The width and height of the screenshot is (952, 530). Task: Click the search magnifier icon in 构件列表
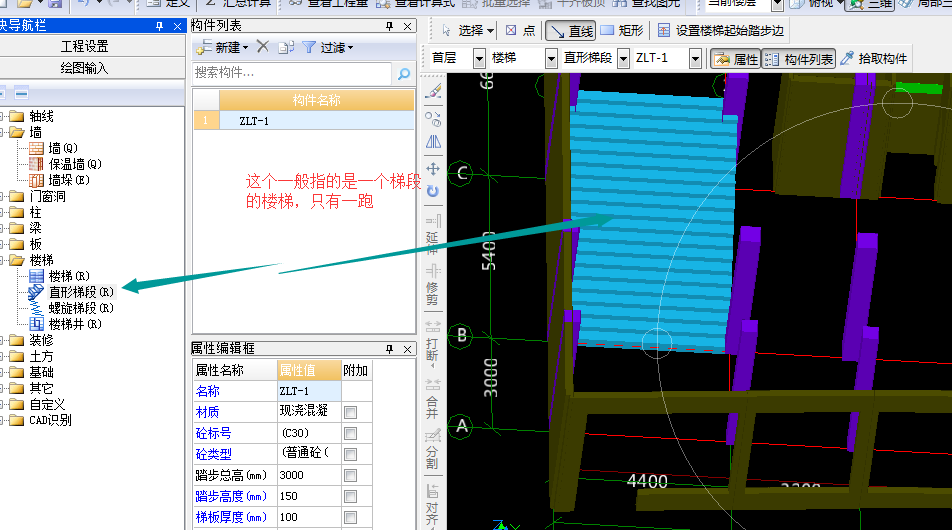[404, 73]
